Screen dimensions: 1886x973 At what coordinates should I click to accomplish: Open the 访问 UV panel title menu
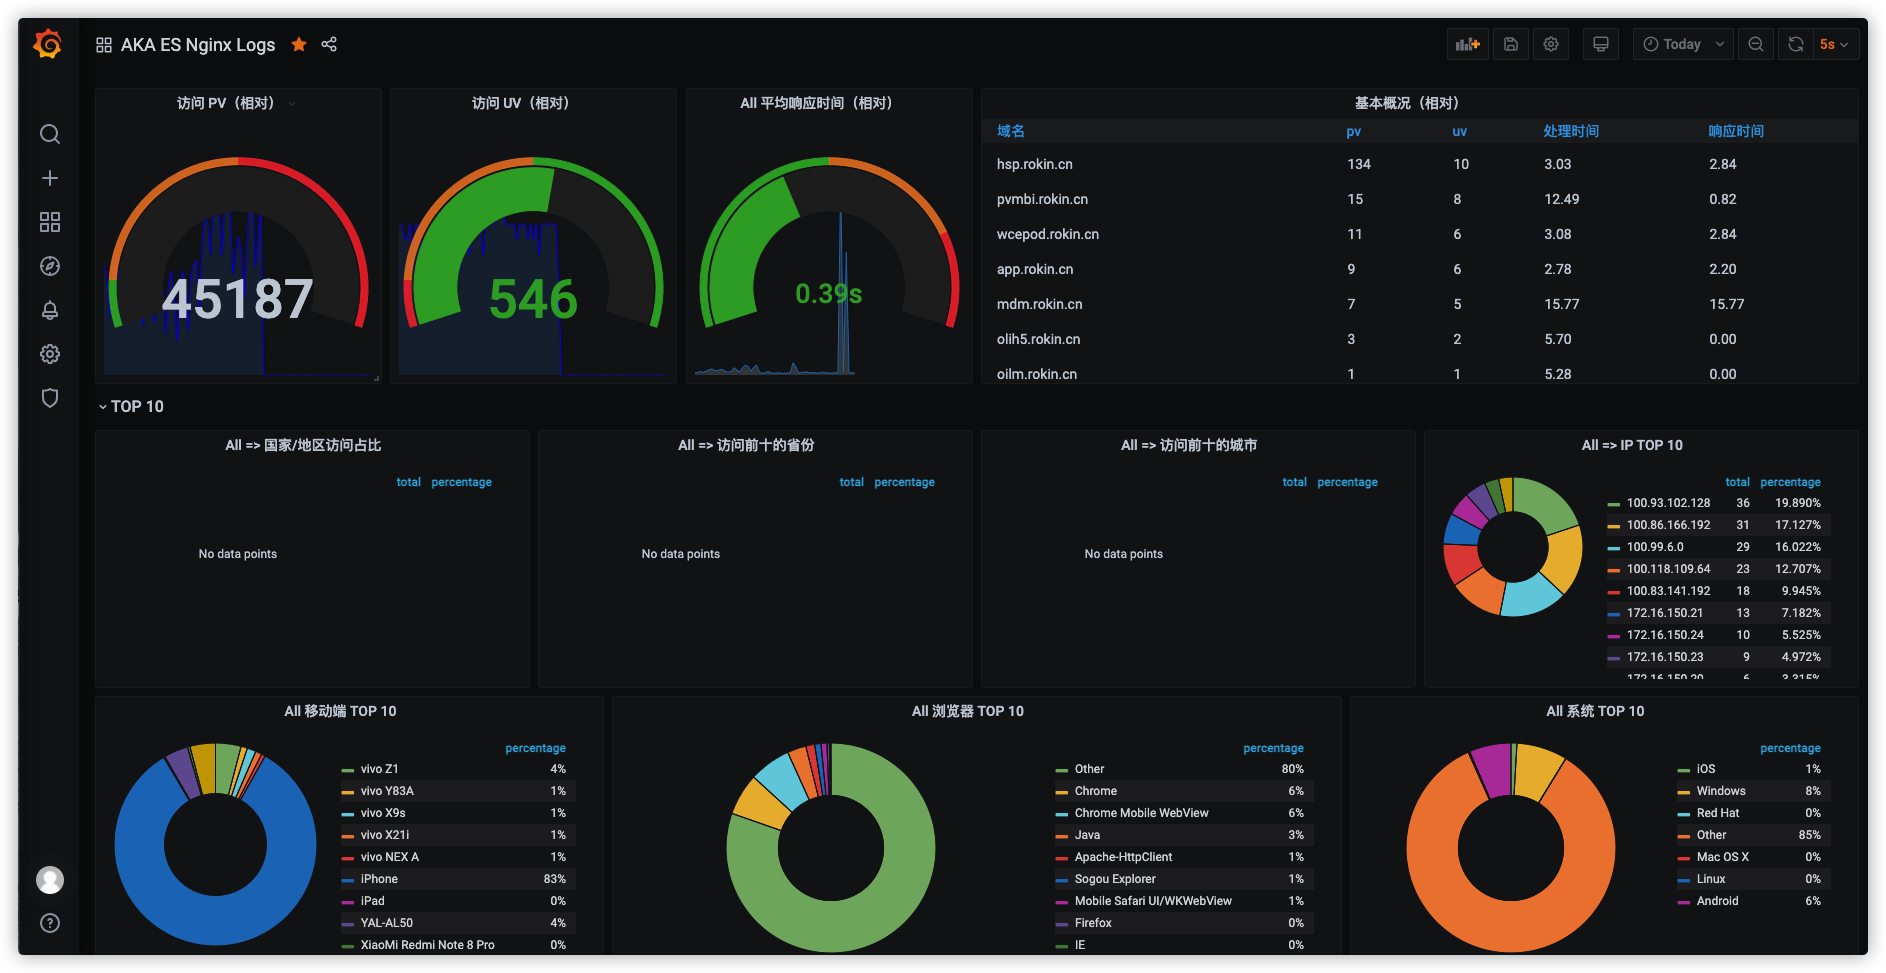(x=520, y=103)
